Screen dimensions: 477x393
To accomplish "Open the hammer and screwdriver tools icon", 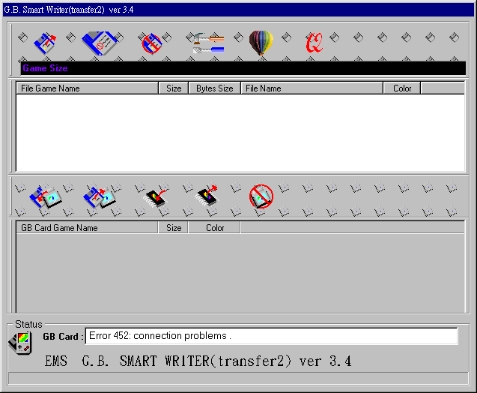I will [x=208, y=43].
